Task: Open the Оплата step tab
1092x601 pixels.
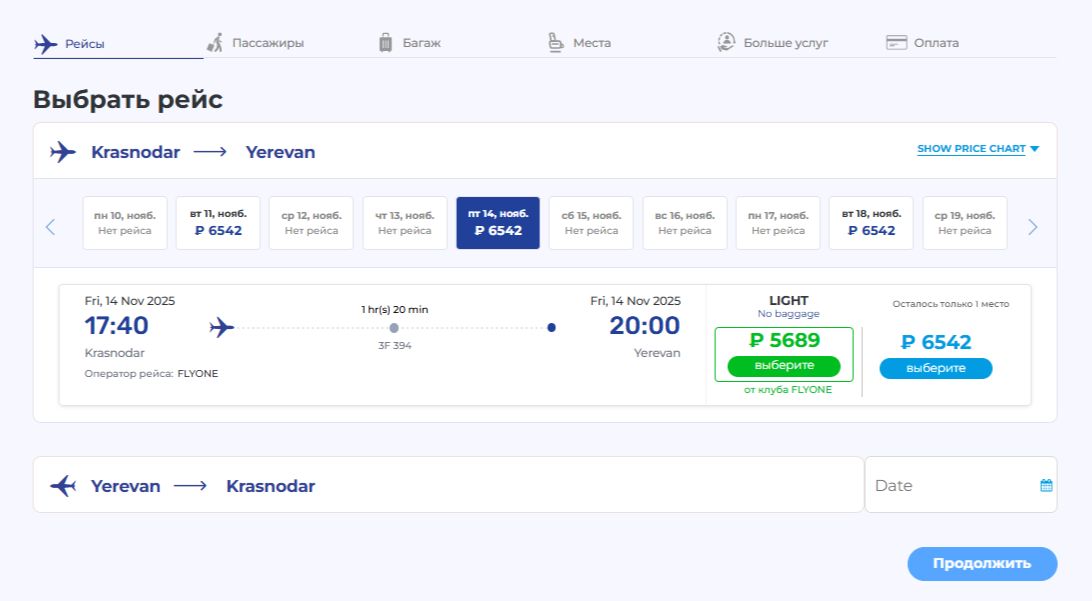Action: point(935,43)
